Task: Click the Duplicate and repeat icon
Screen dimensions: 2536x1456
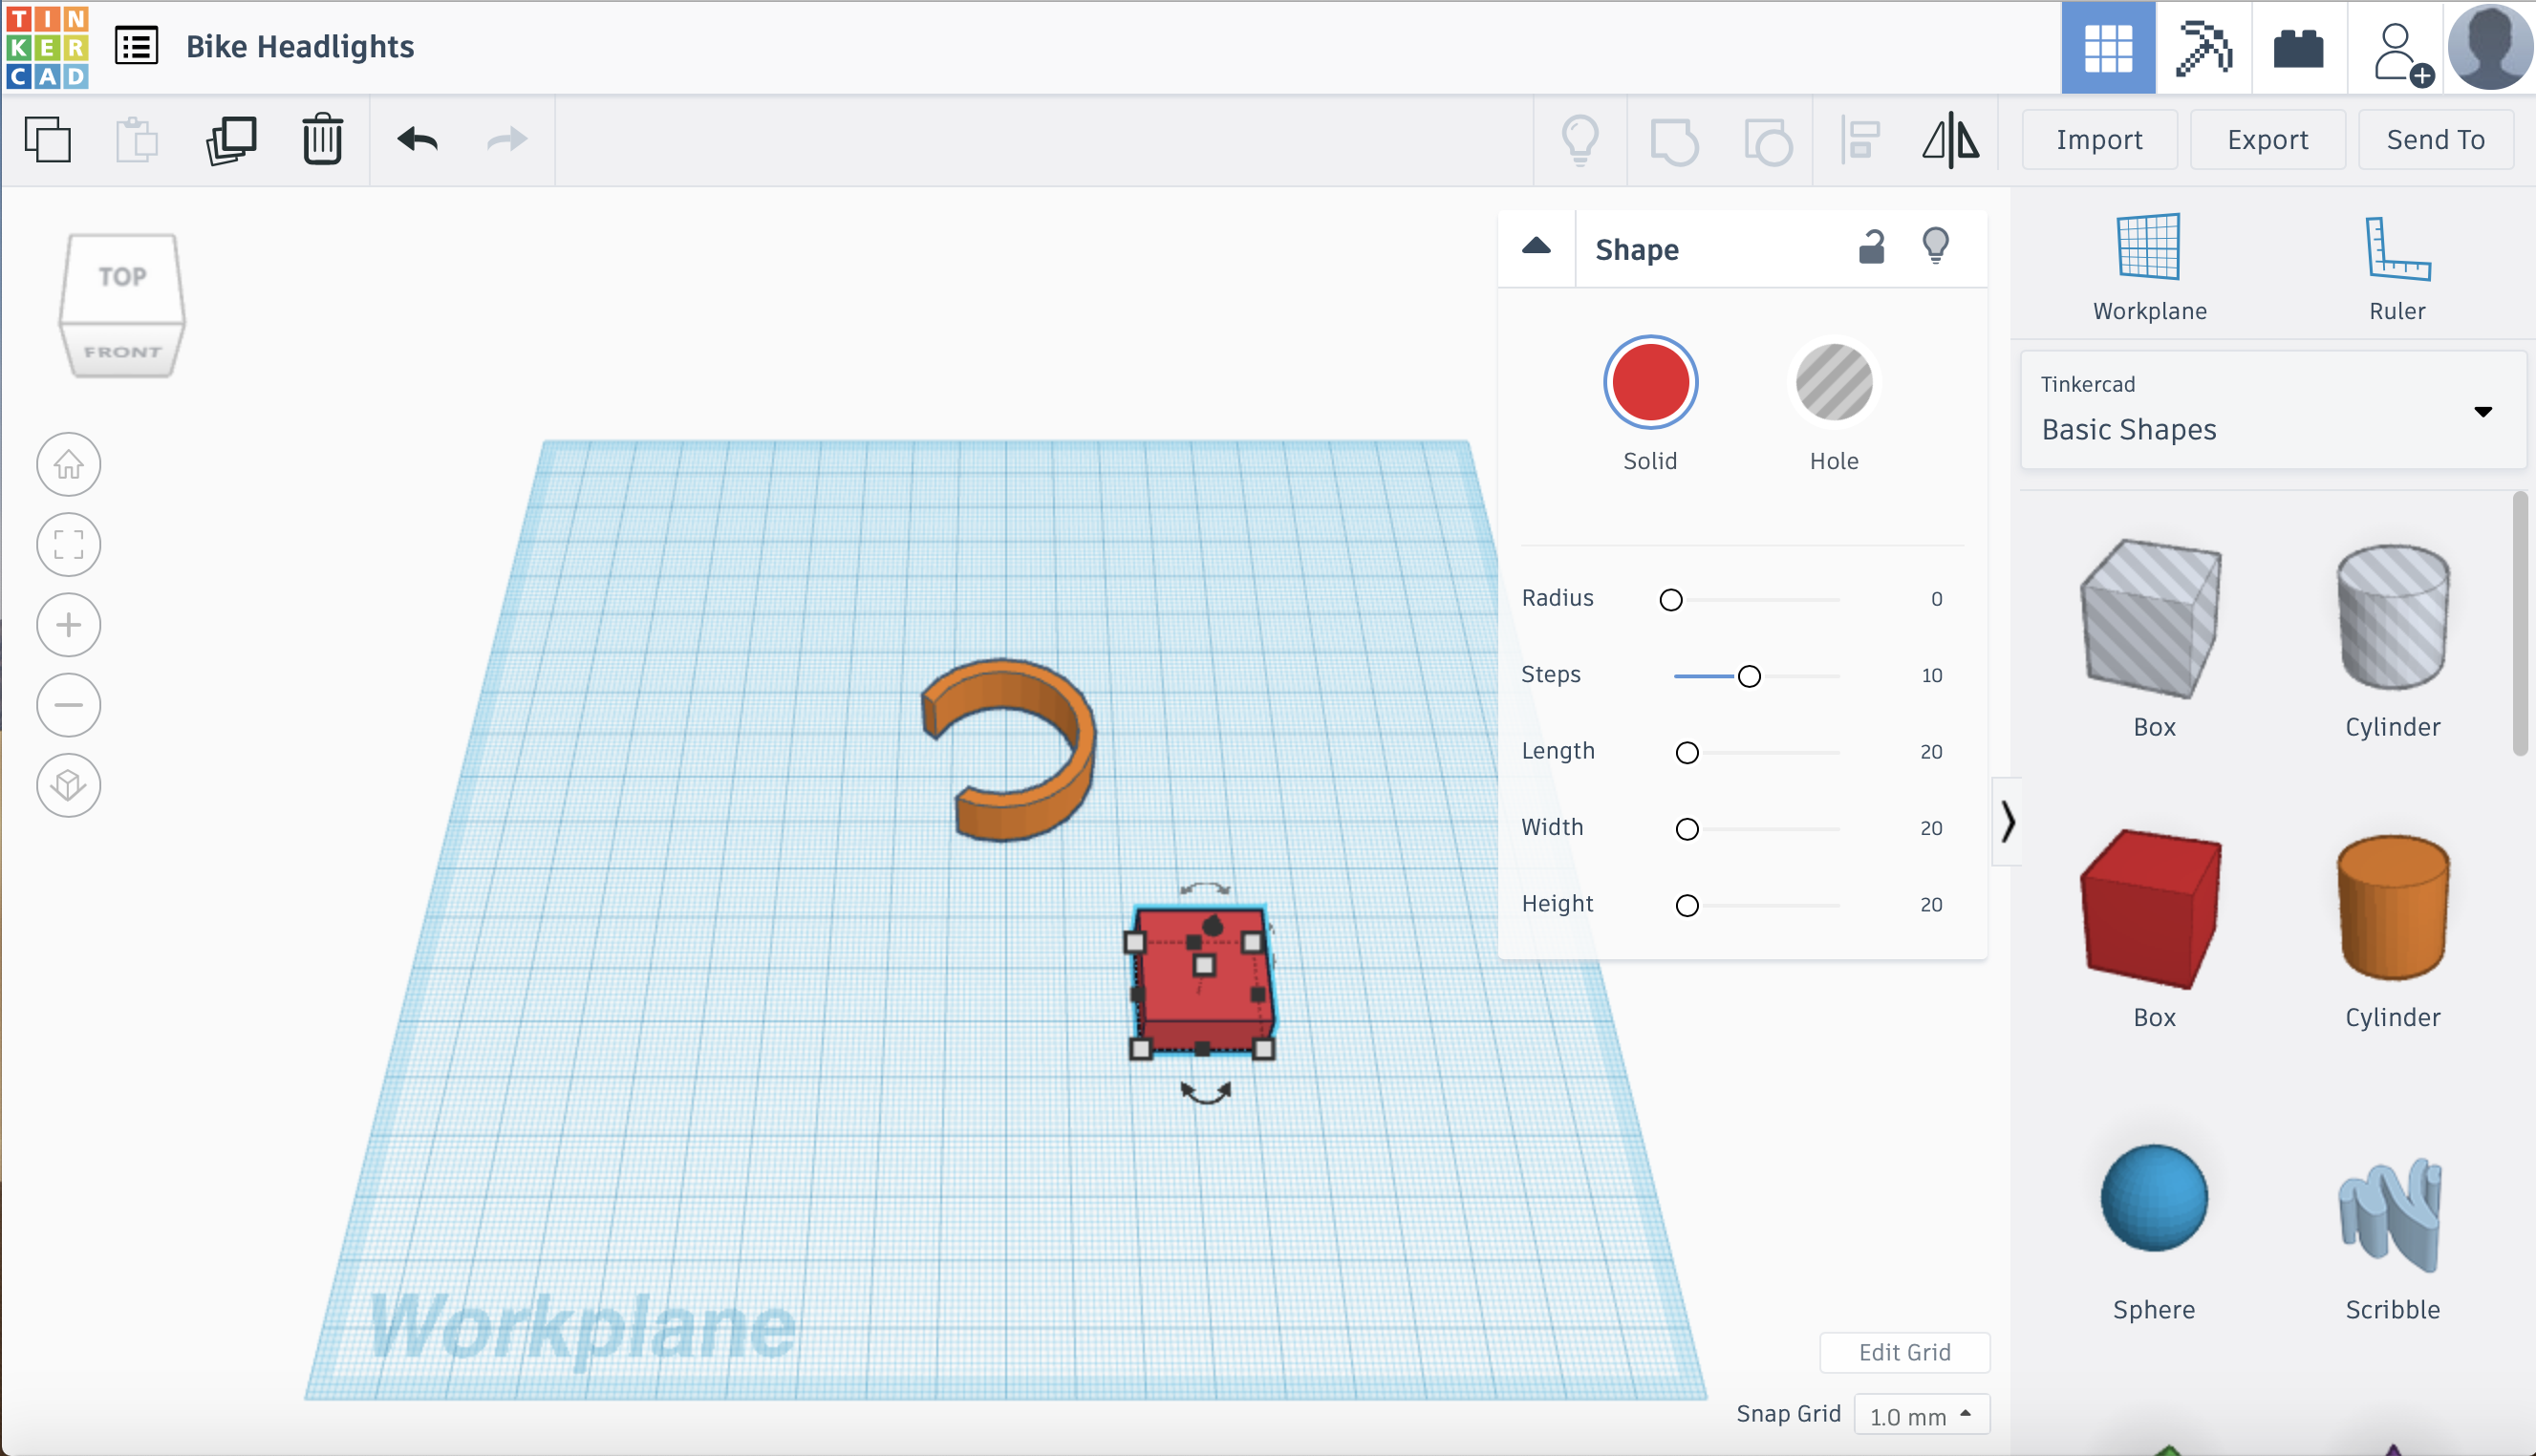Action: click(231, 139)
